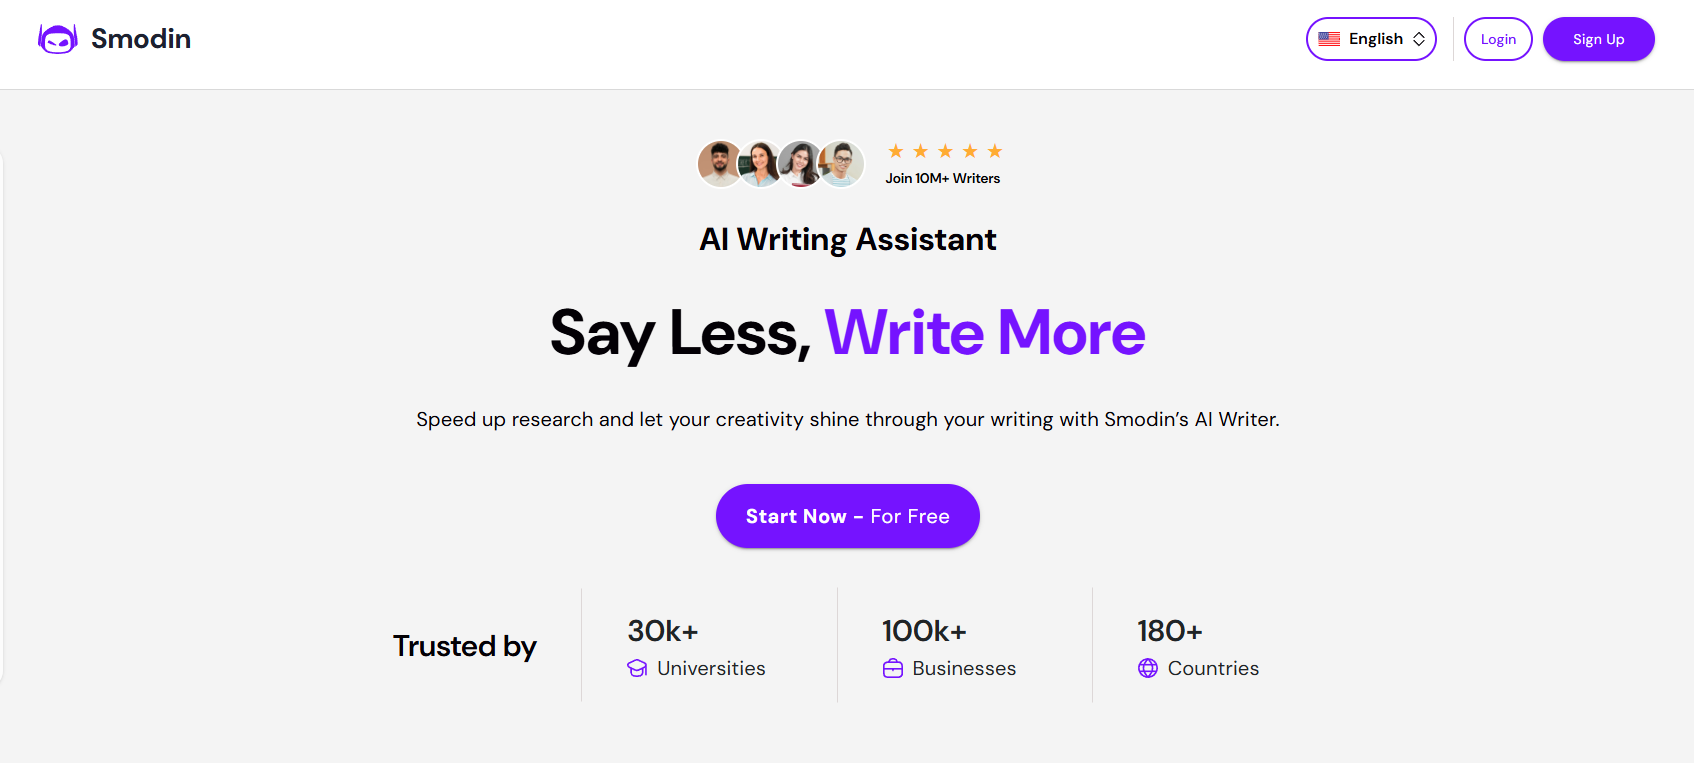Click the Smodin brand name text
Image resolution: width=1694 pixels, height=768 pixels.
[141, 39]
